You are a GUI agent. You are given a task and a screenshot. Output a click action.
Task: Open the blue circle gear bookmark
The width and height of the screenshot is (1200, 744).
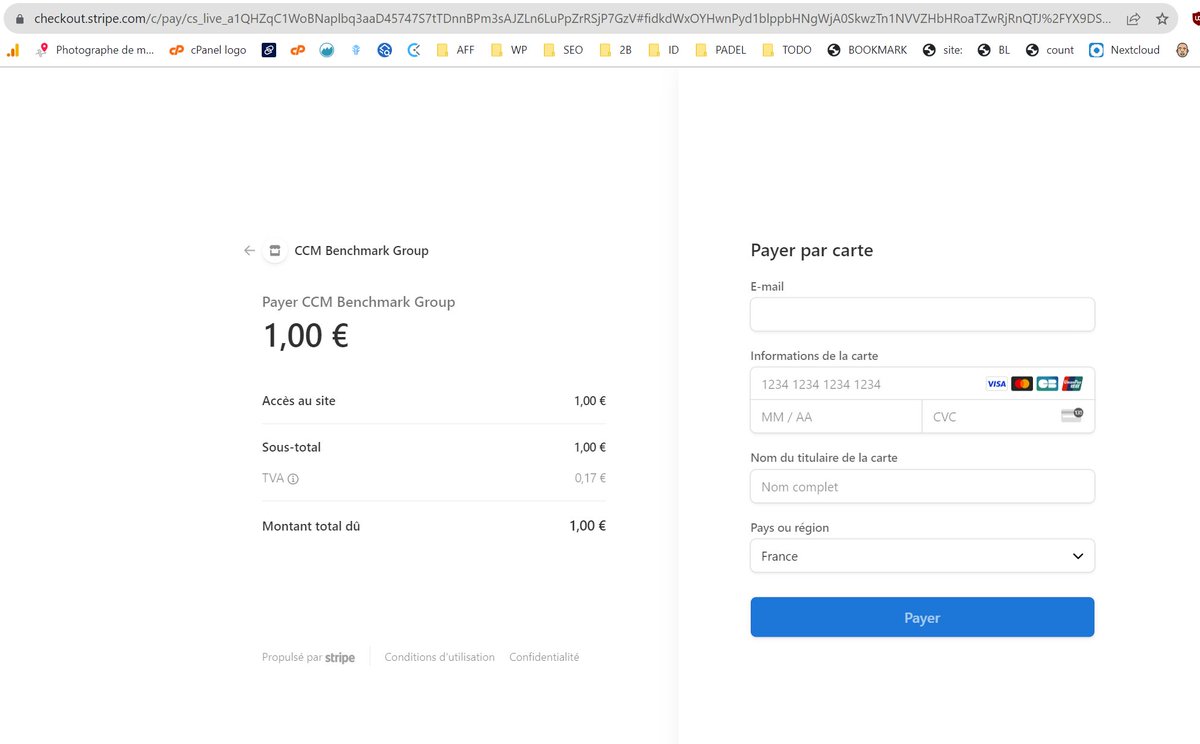click(385, 50)
